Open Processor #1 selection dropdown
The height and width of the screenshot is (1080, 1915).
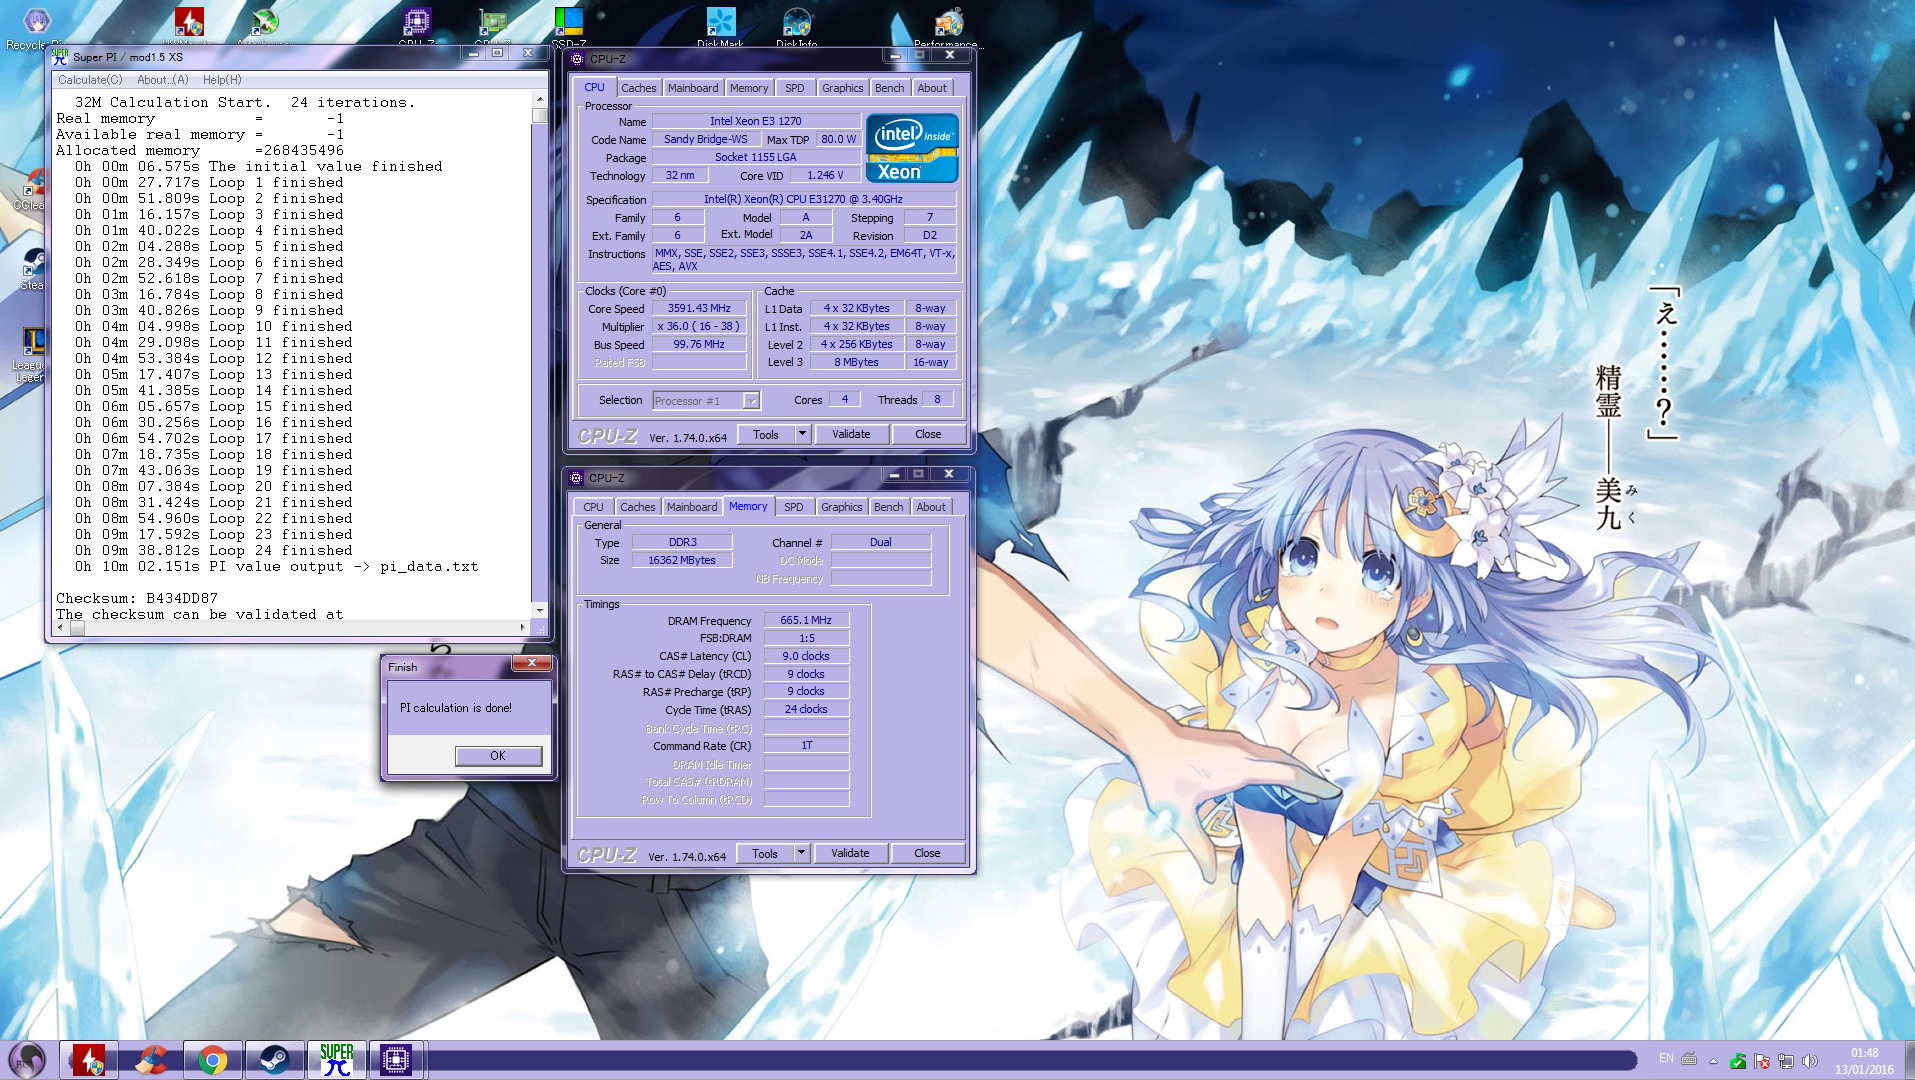(706, 401)
